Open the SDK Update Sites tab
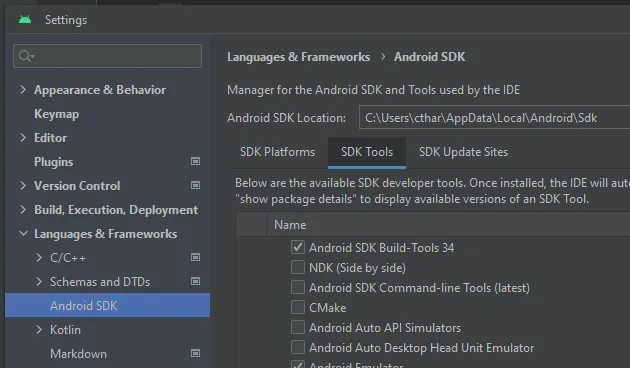630x368 pixels. [x=463, y=152]
